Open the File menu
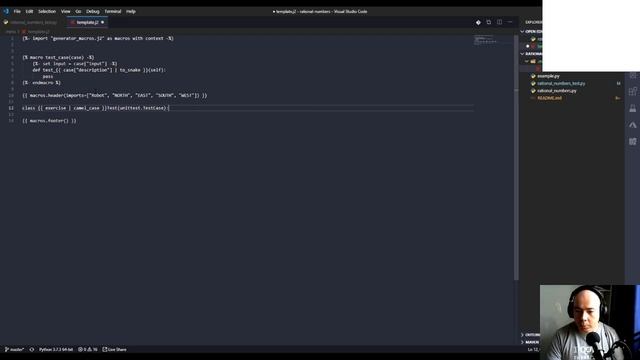 [x=17, y=11]
